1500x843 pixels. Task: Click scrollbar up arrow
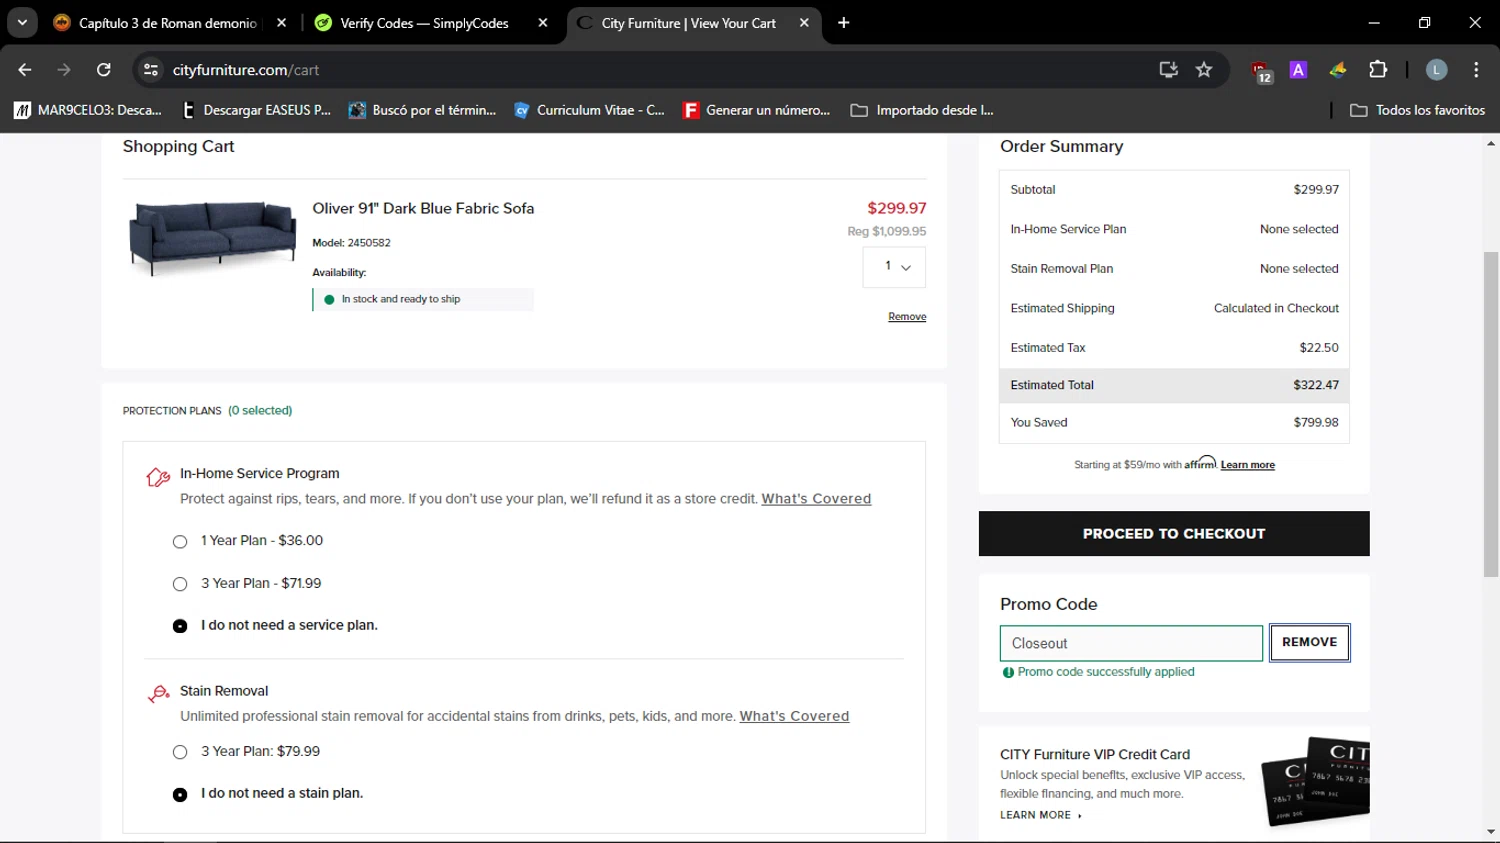(x=1491, y=144)
